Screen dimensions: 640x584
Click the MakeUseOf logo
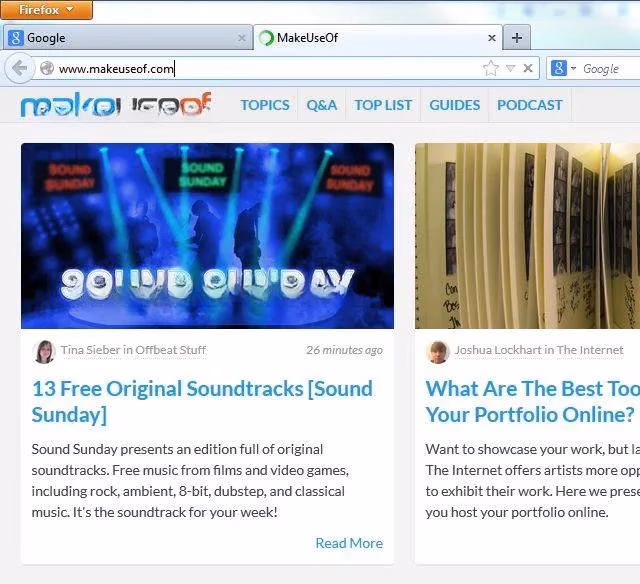pos(116,105)
